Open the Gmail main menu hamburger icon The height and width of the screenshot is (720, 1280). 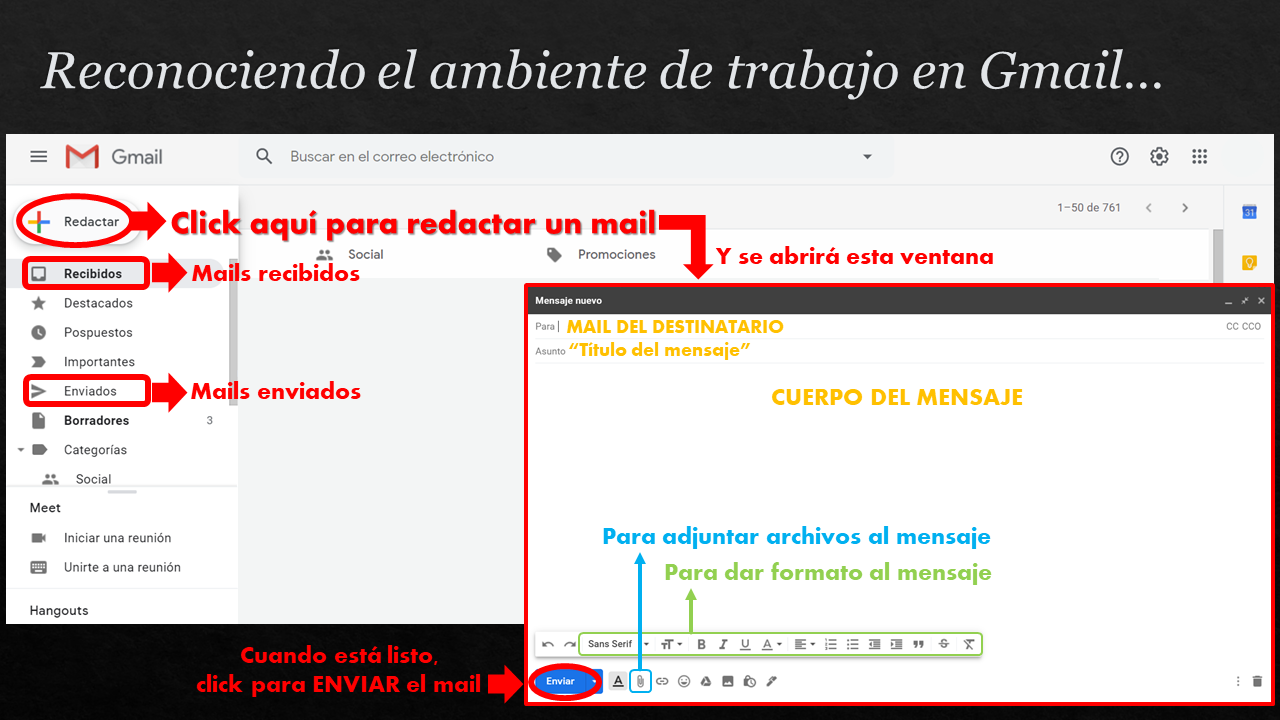(38, 156)
